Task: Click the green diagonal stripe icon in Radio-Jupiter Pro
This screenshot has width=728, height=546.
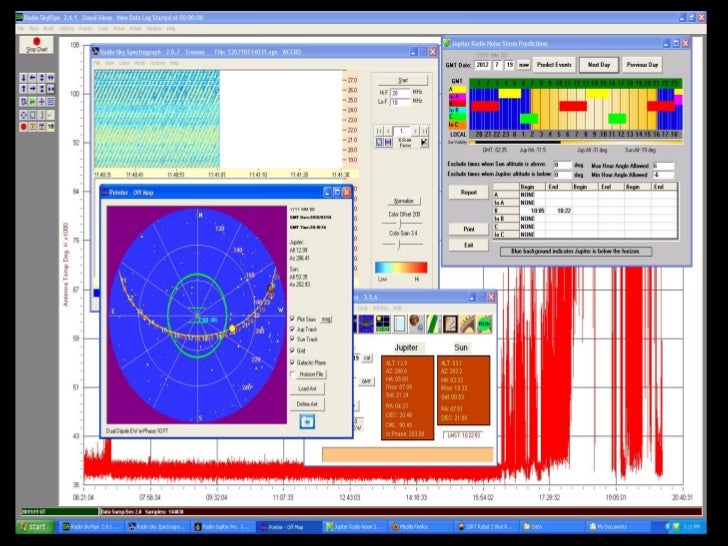Action: point(433,324)
